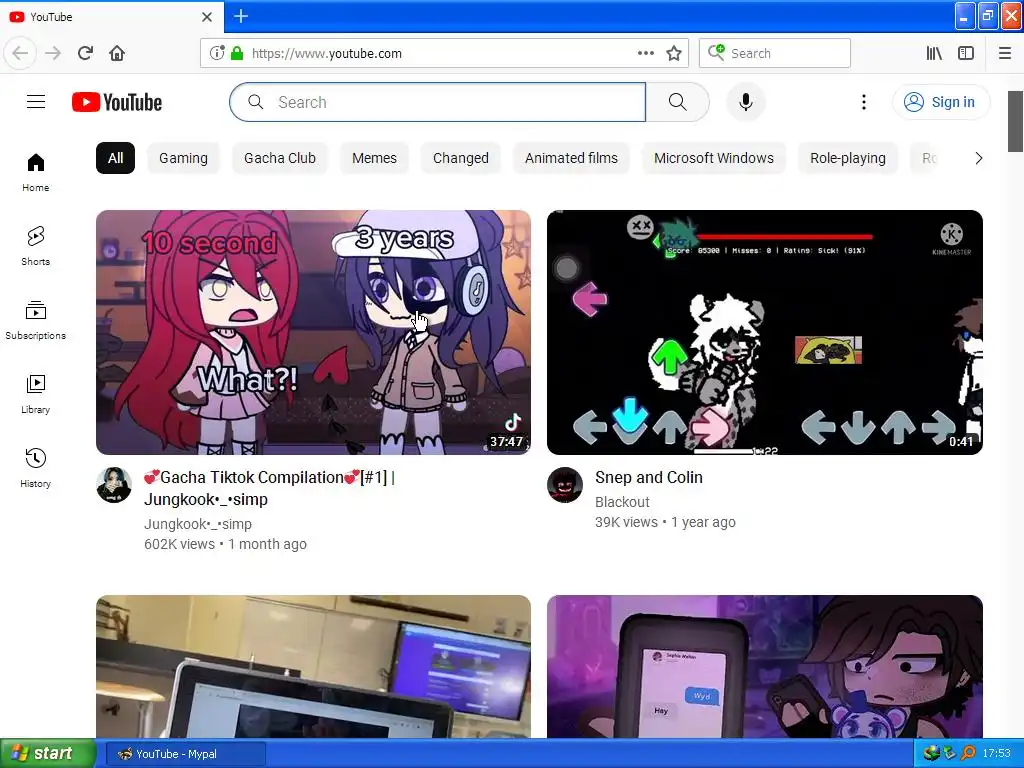Click the green padlock security icon
The width and height of the screenshot is (1024, 768).
pyautogui.click(x=237, y=53)
